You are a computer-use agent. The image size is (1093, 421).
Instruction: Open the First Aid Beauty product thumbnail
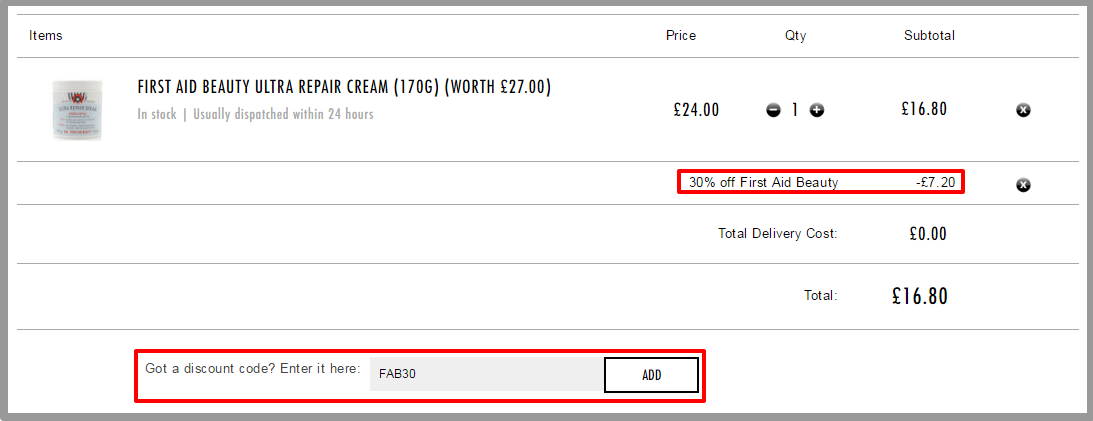coord(77,109)
